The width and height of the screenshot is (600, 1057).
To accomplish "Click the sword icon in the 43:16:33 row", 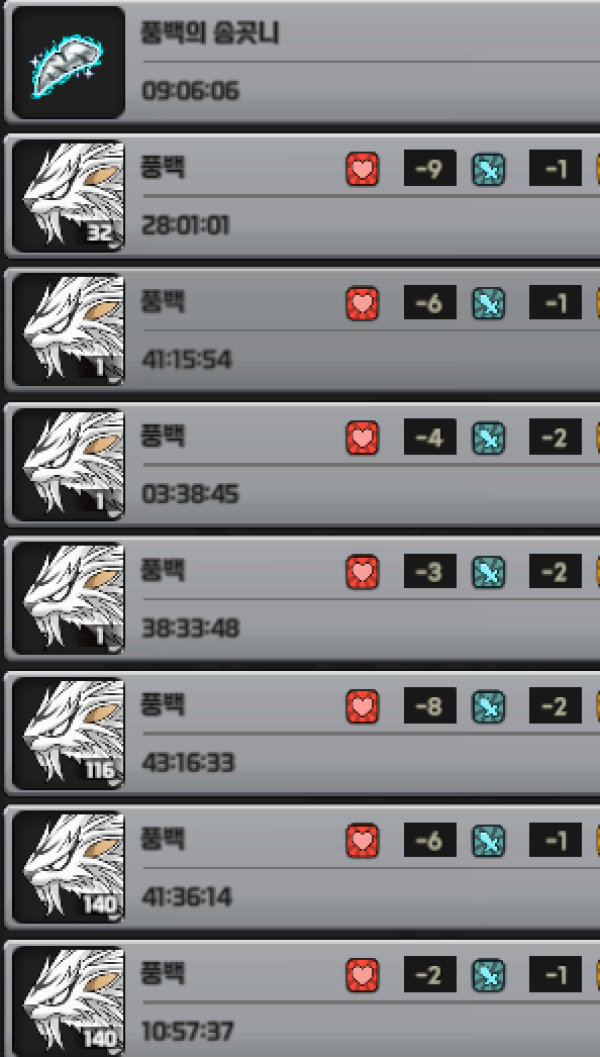I will 488,706.
